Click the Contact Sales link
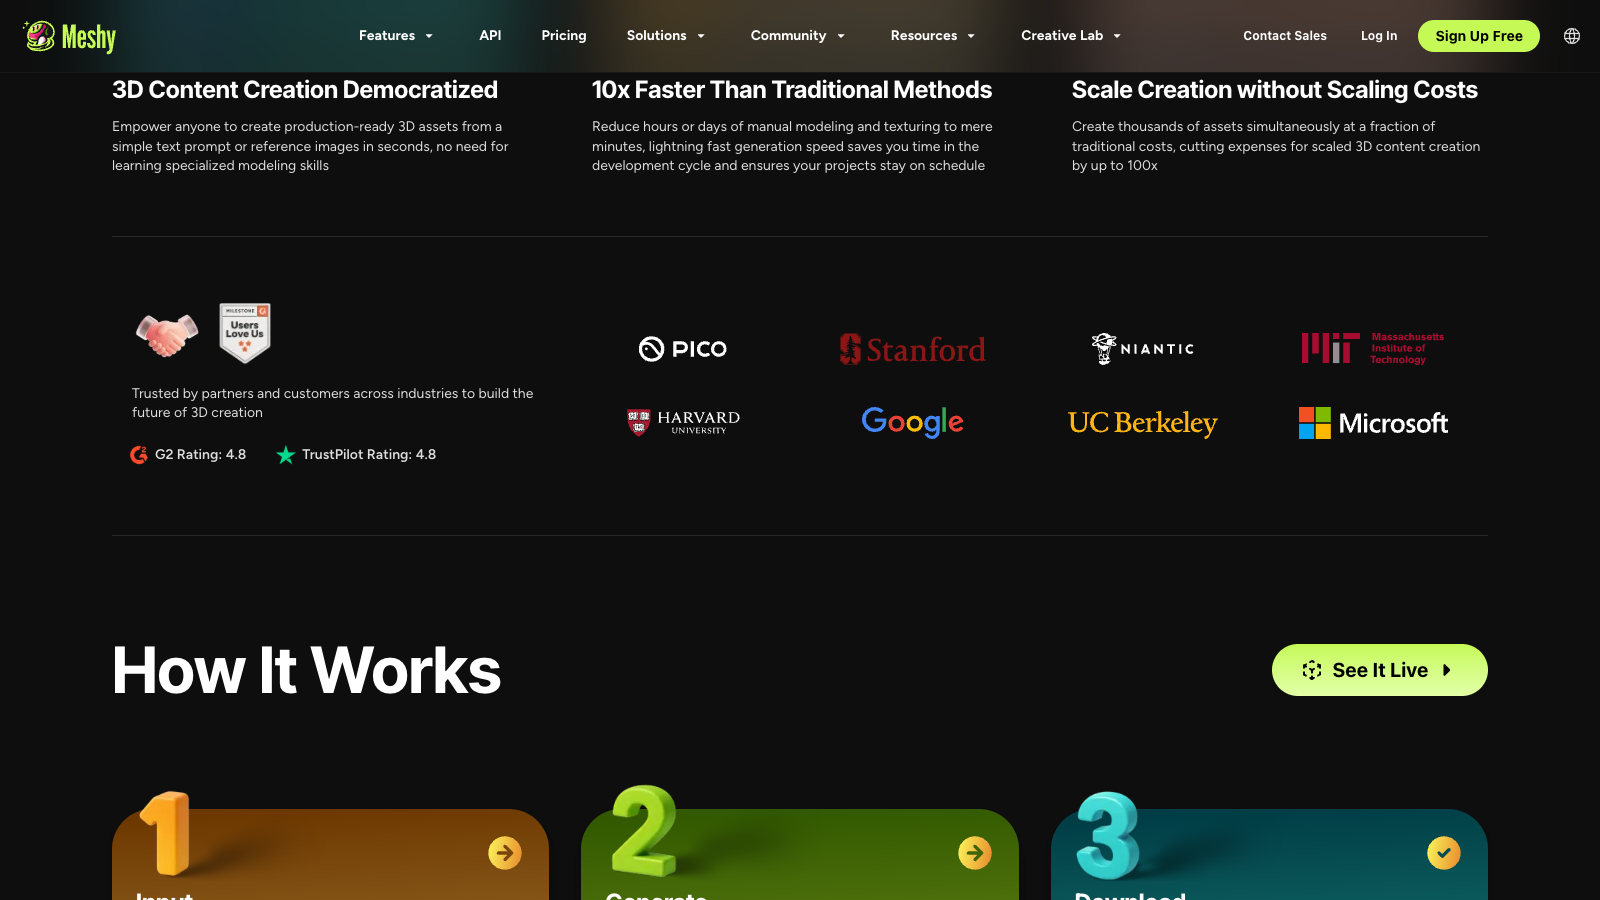 point(1285,36)
